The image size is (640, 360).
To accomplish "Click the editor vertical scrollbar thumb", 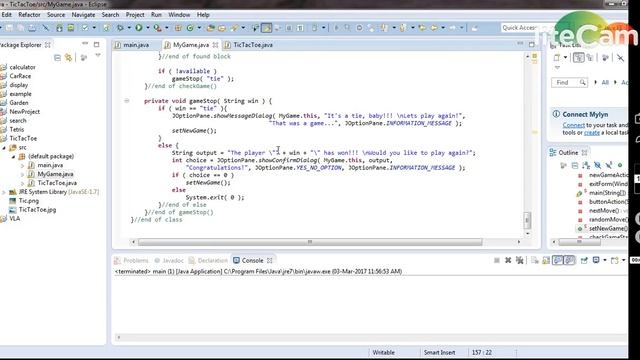I will 527,220.
